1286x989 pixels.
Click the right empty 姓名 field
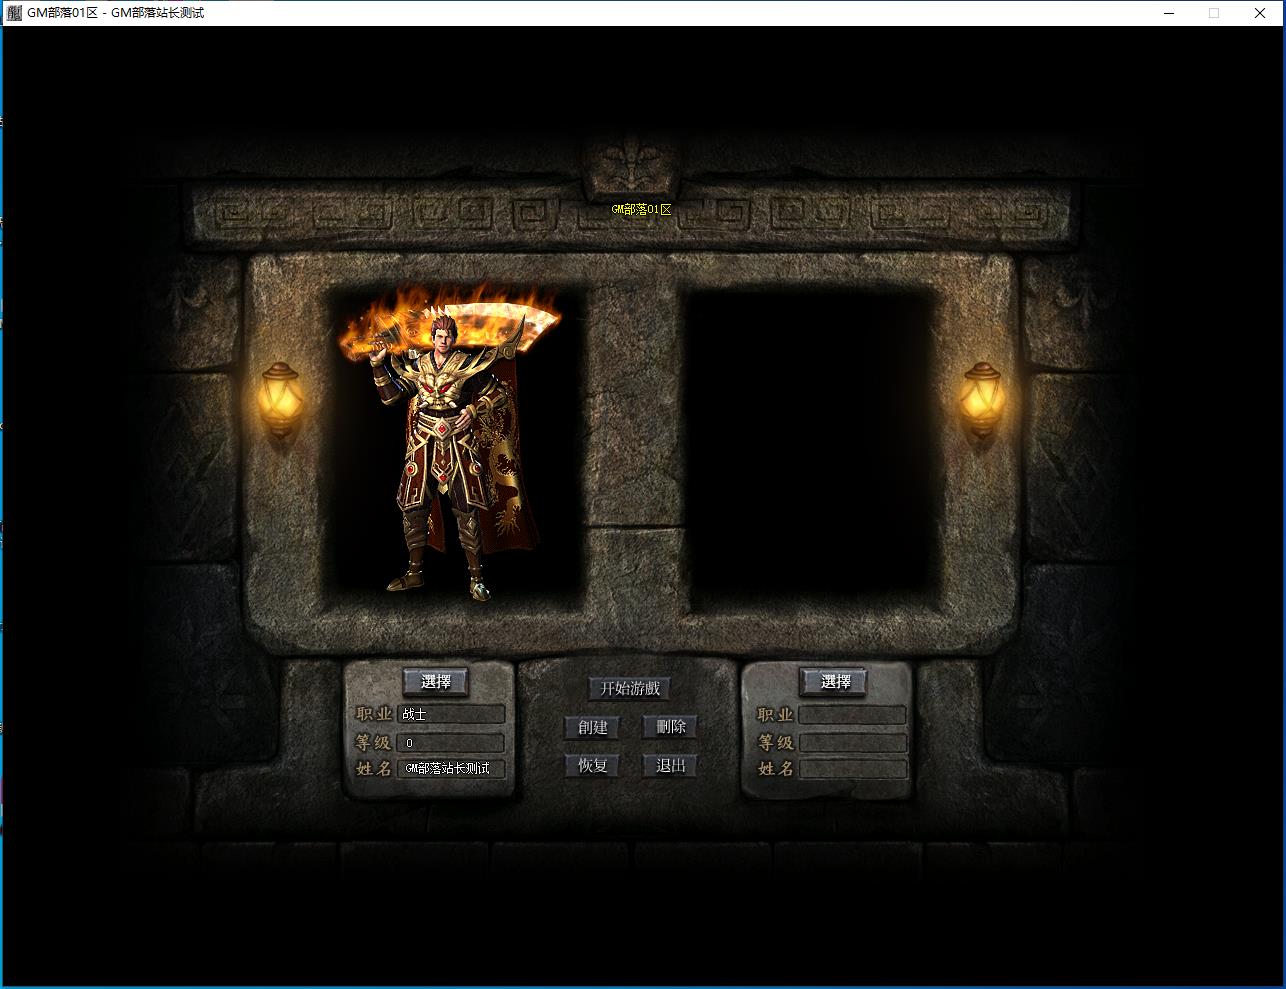tap(853, 769)
